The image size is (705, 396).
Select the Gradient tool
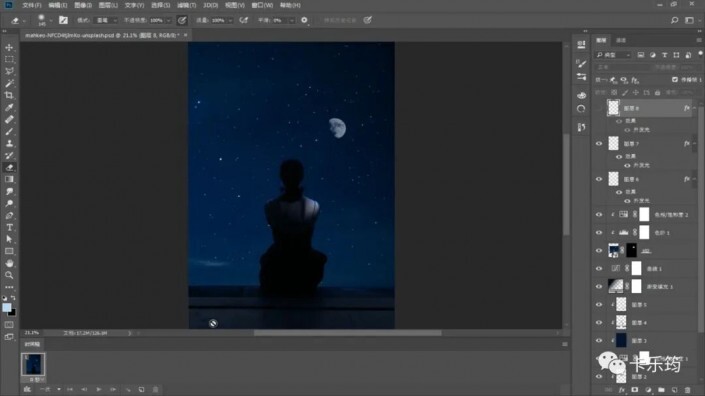pyautogui.click(x=9, y=179)
